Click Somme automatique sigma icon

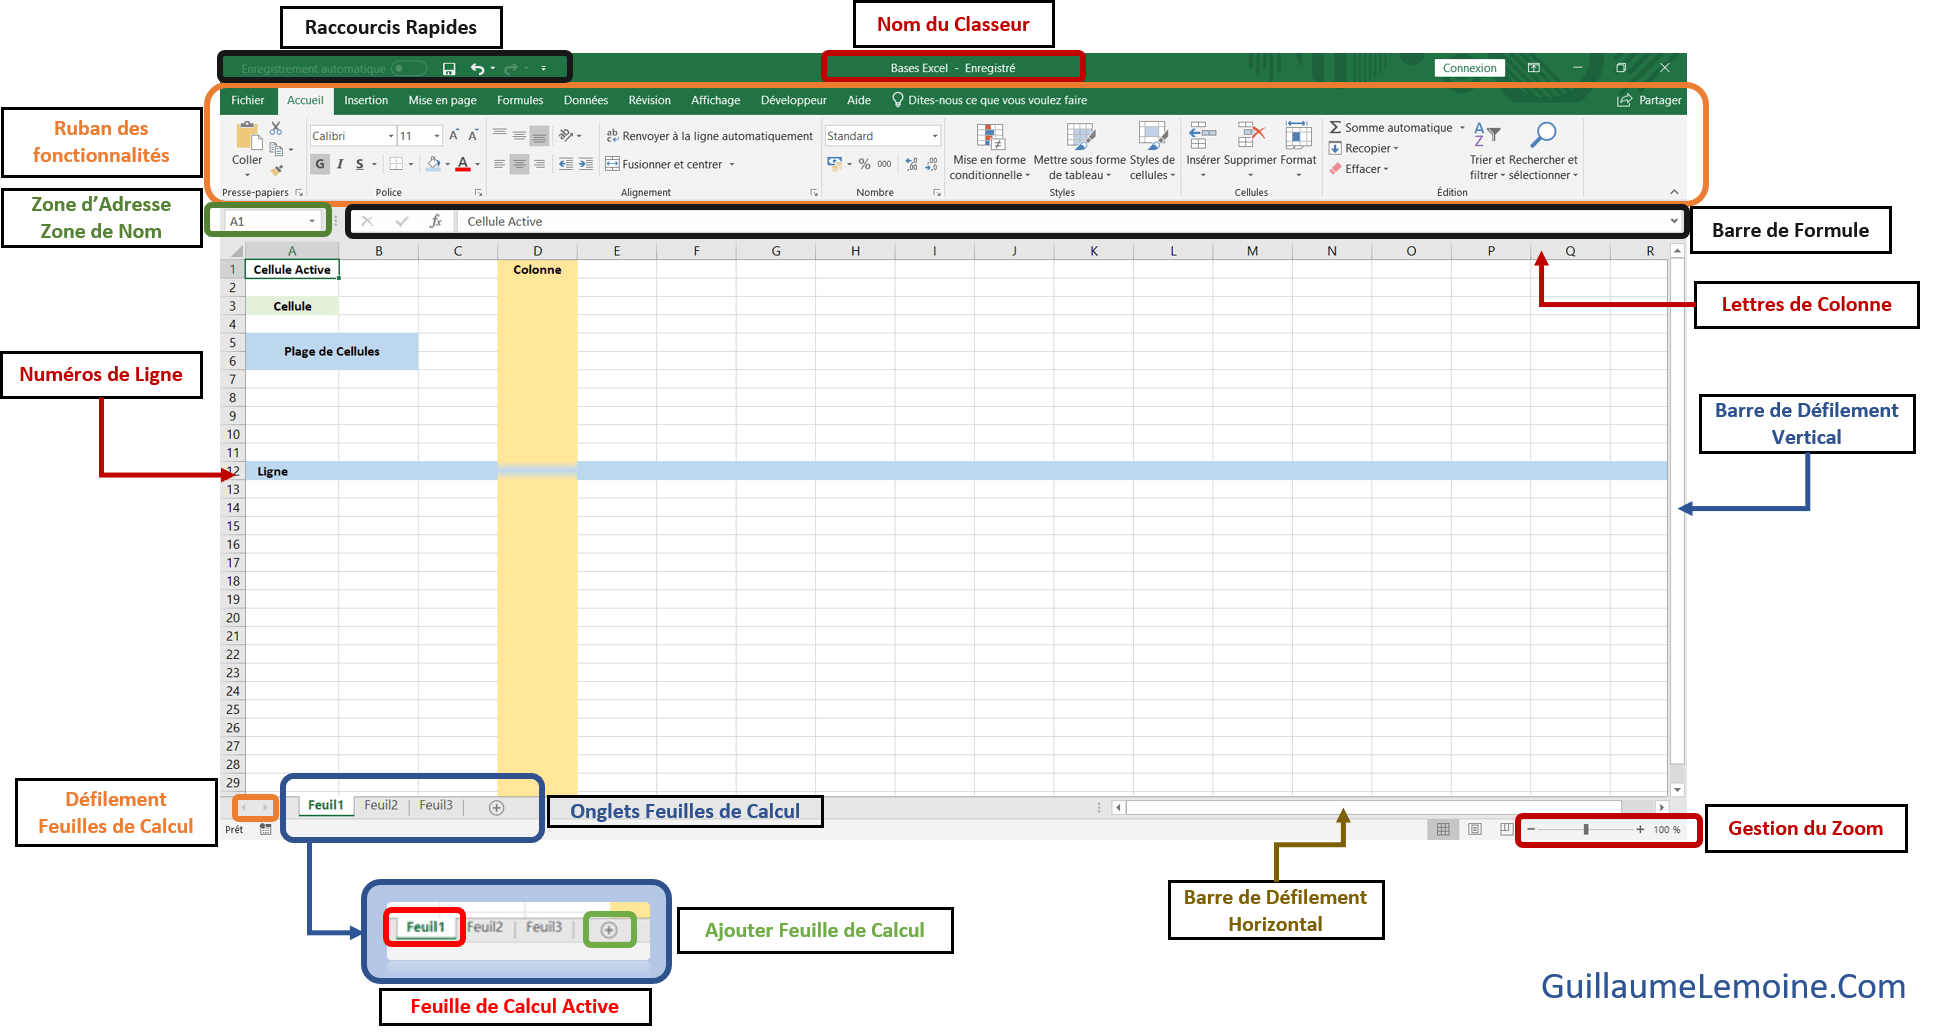(x=1337, y=127)
